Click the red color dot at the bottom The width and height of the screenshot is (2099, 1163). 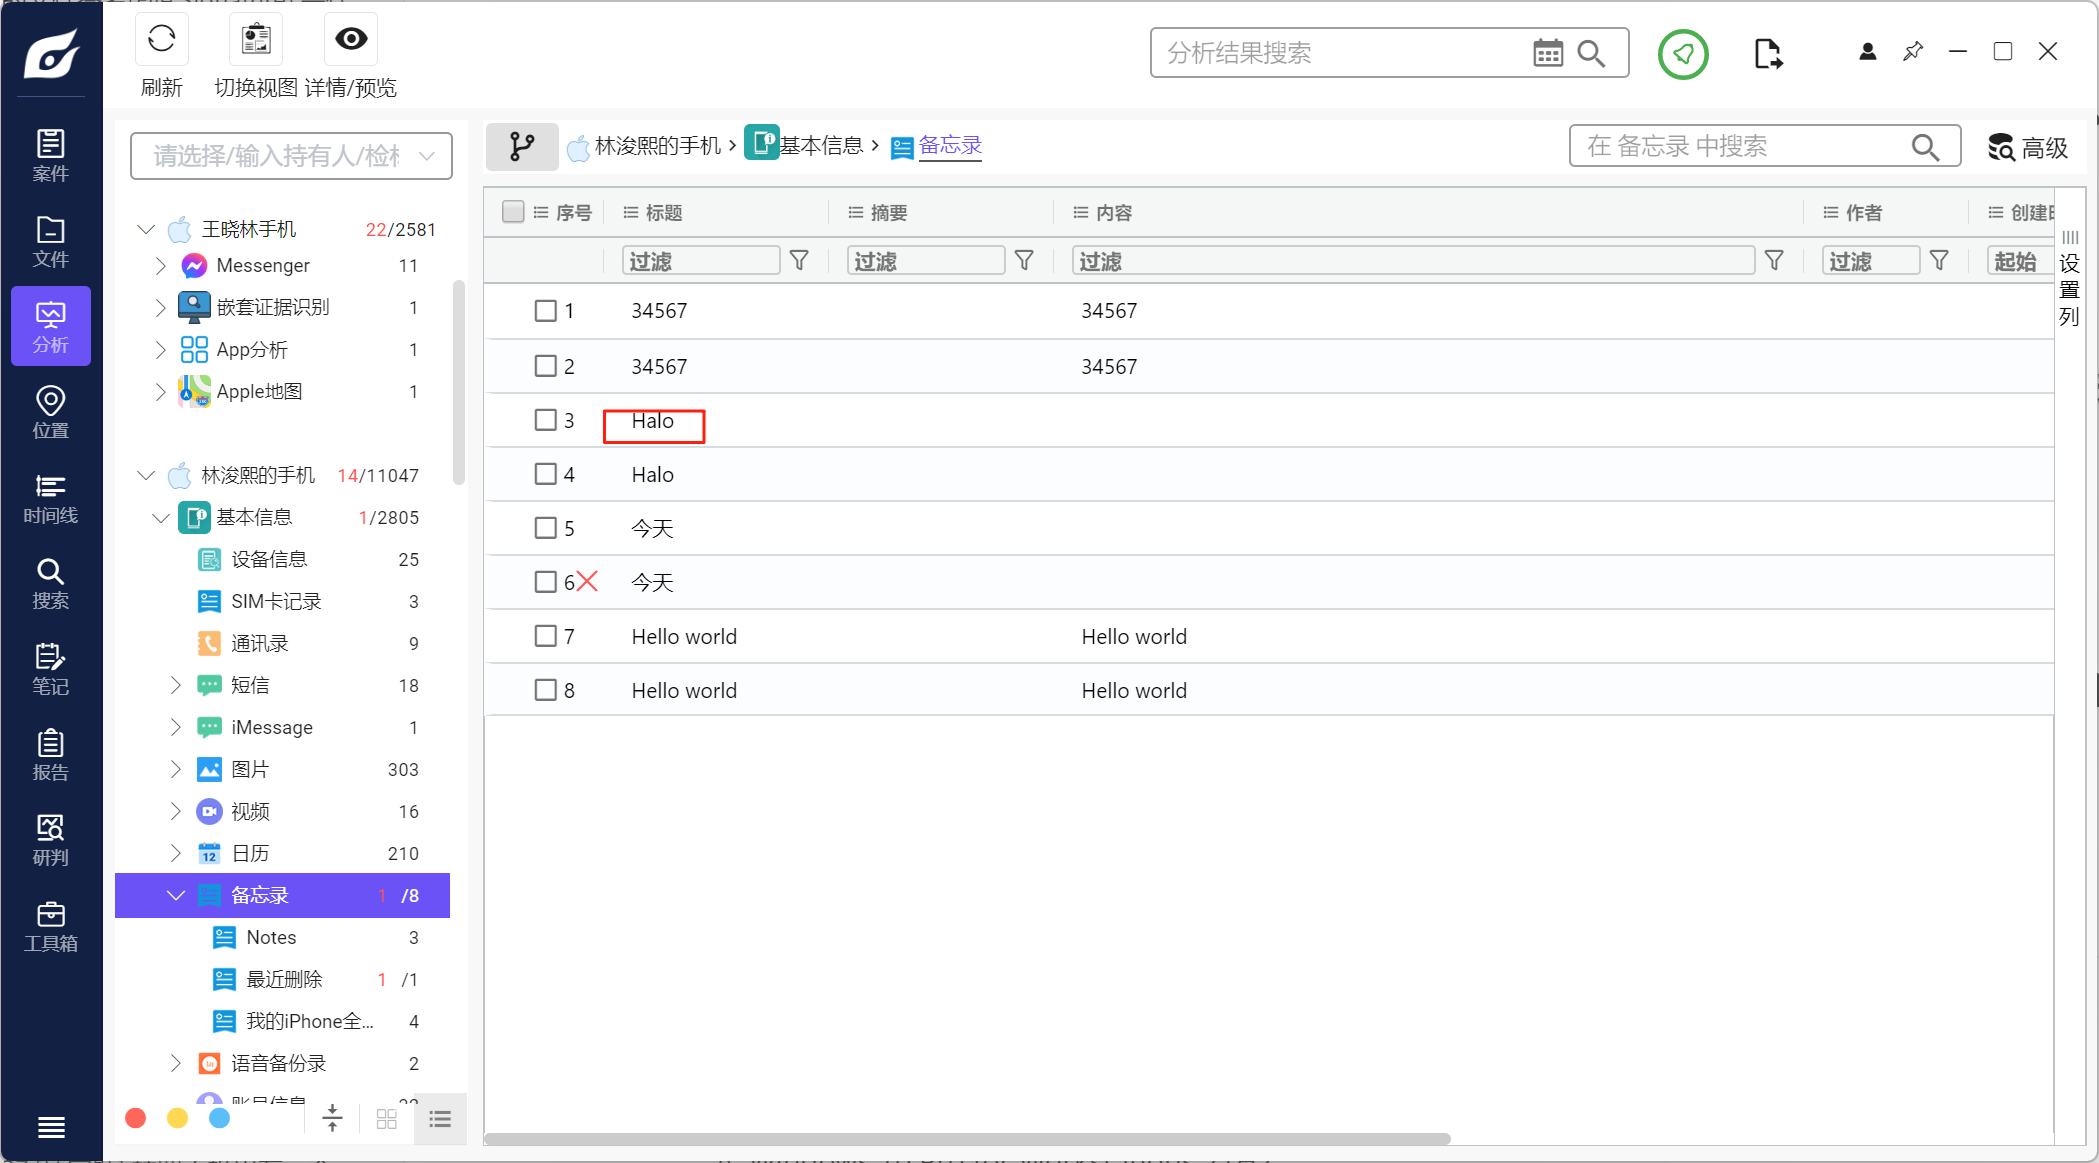pyautogui.click(x=136, y=1118)
